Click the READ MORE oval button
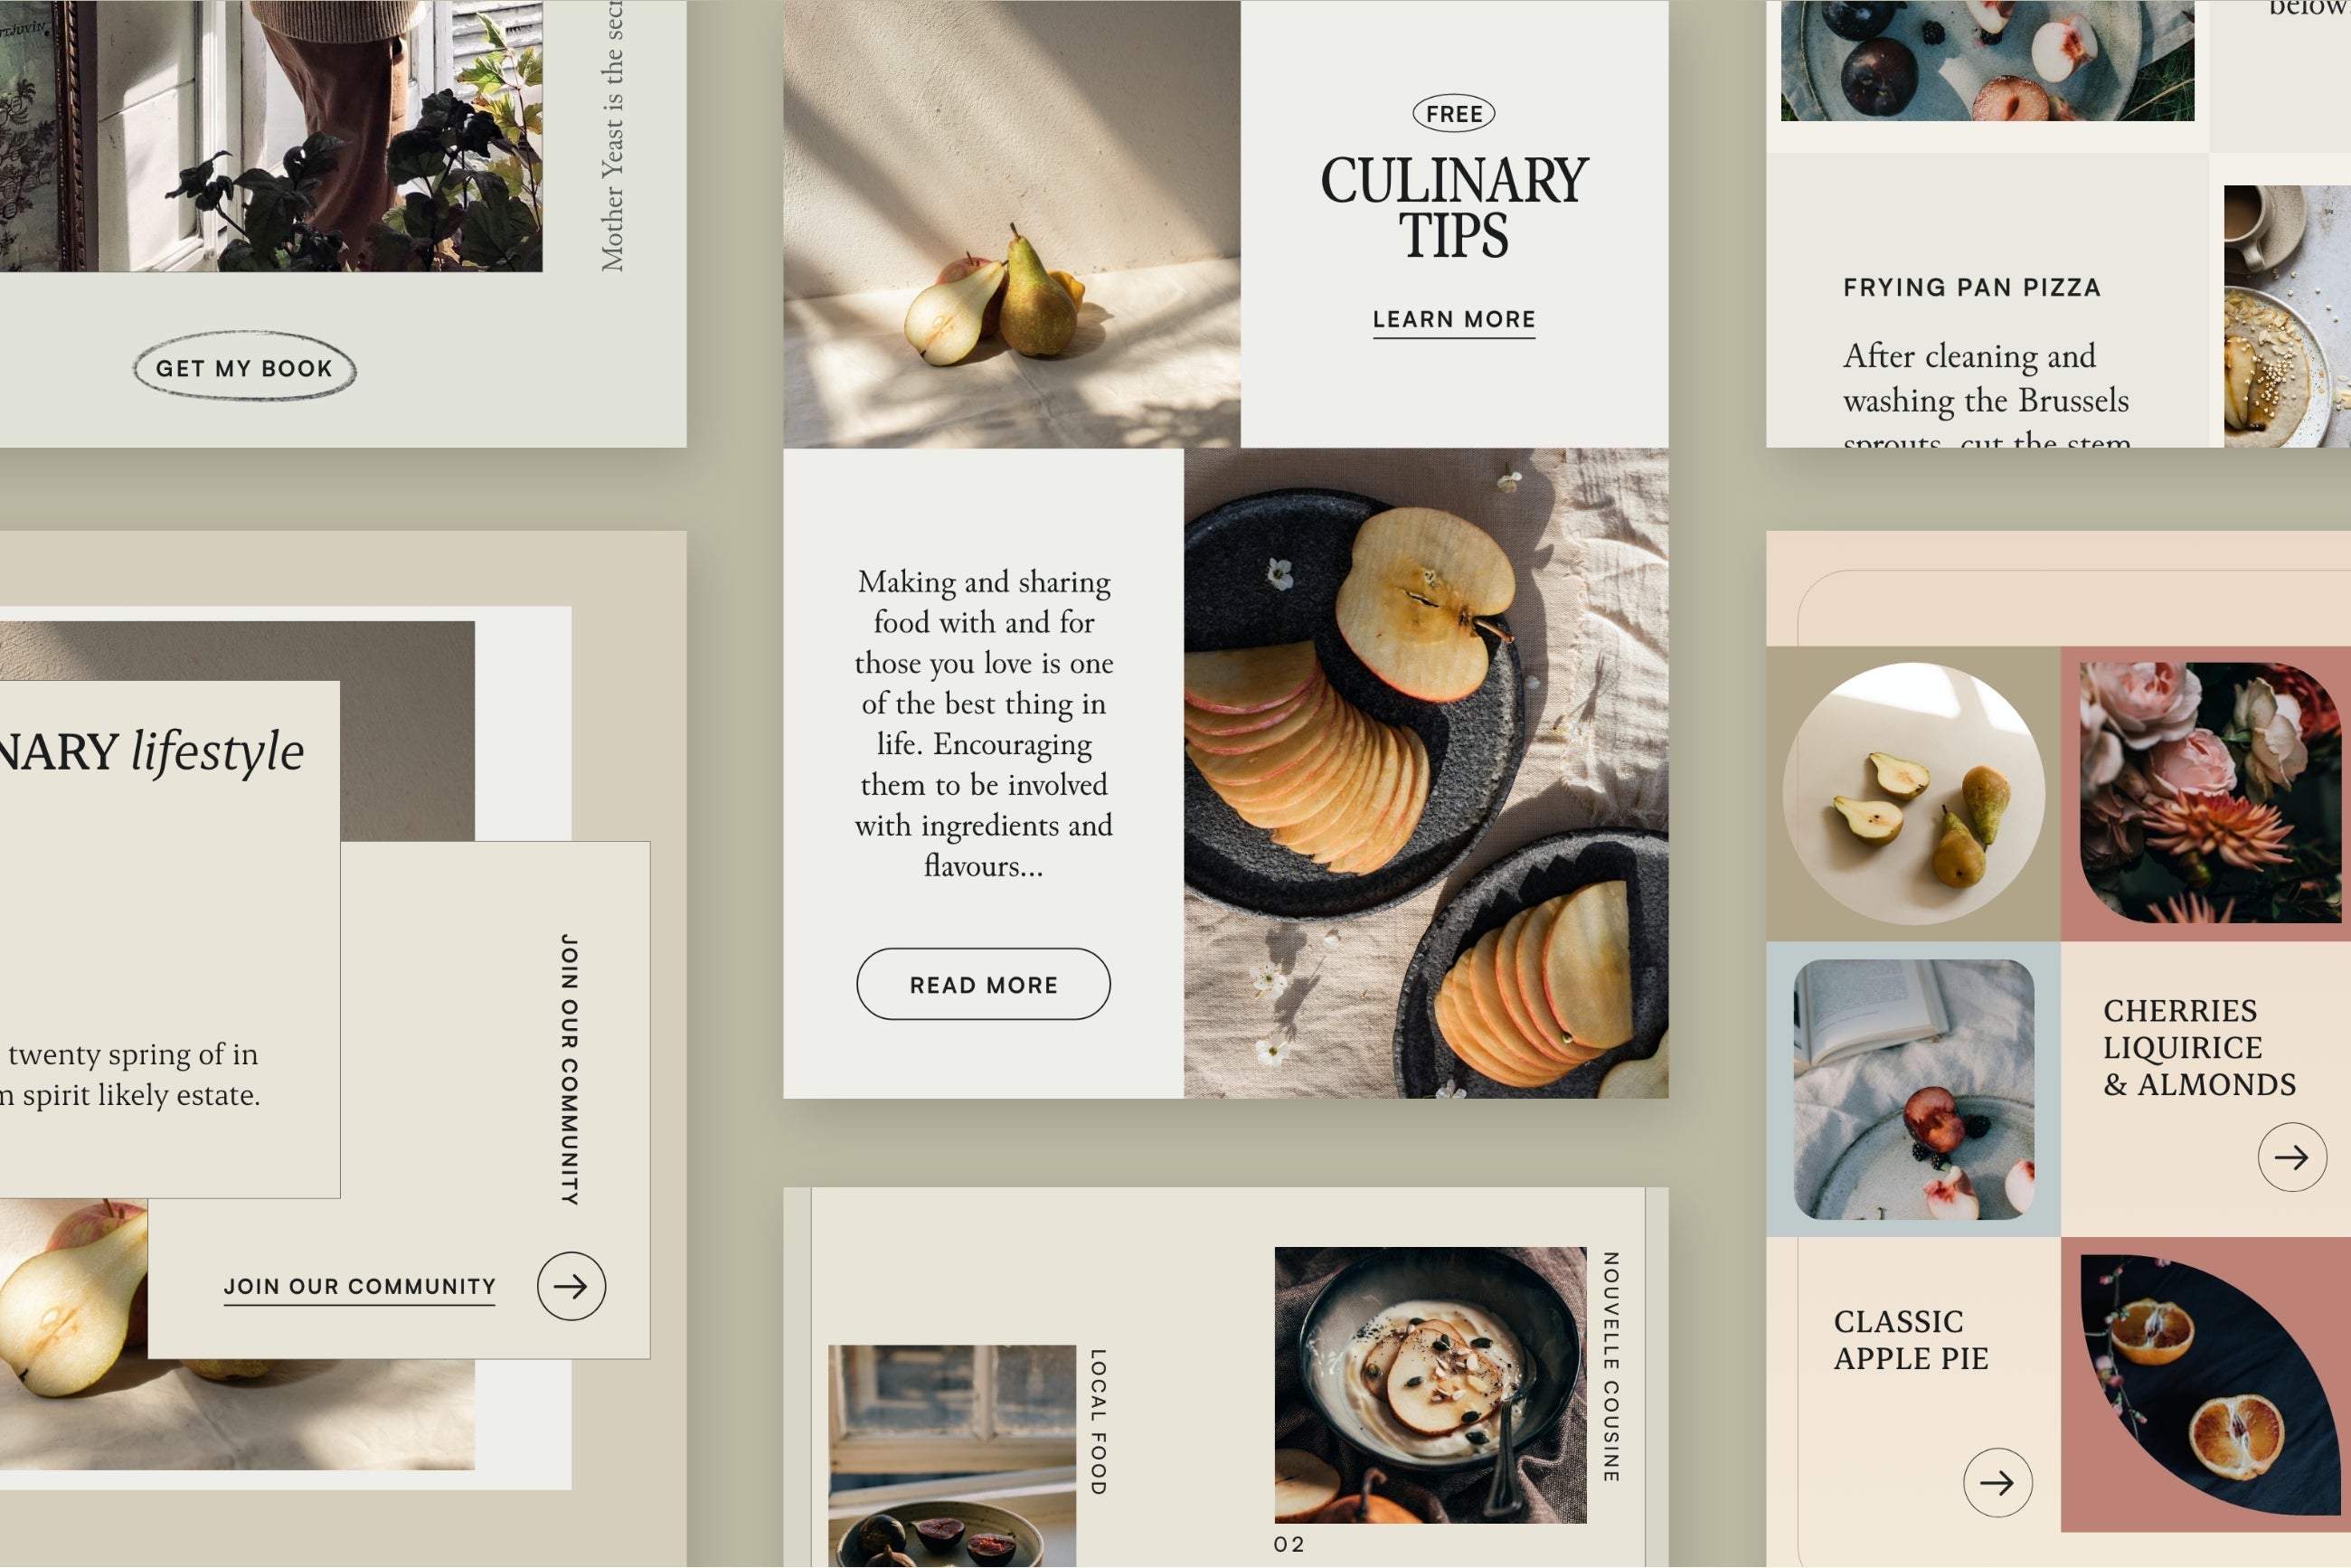Image resolution: width=2351 pixels, height=1568 pixels. pyautogui.click(x=983, y=980)
